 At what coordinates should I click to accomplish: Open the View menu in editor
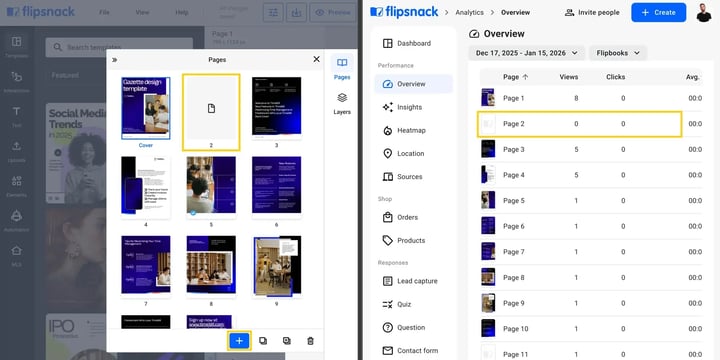[143, 12]
